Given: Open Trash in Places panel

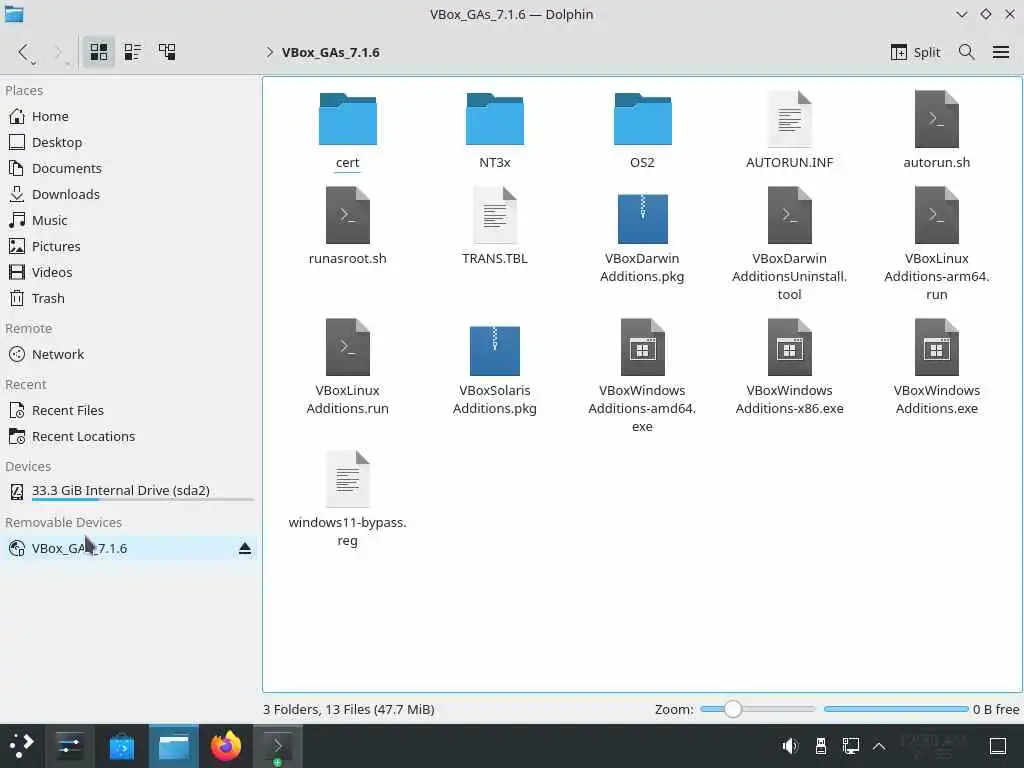Looking at the screenshot, I should pyautogui.click(x=131, y=298).
